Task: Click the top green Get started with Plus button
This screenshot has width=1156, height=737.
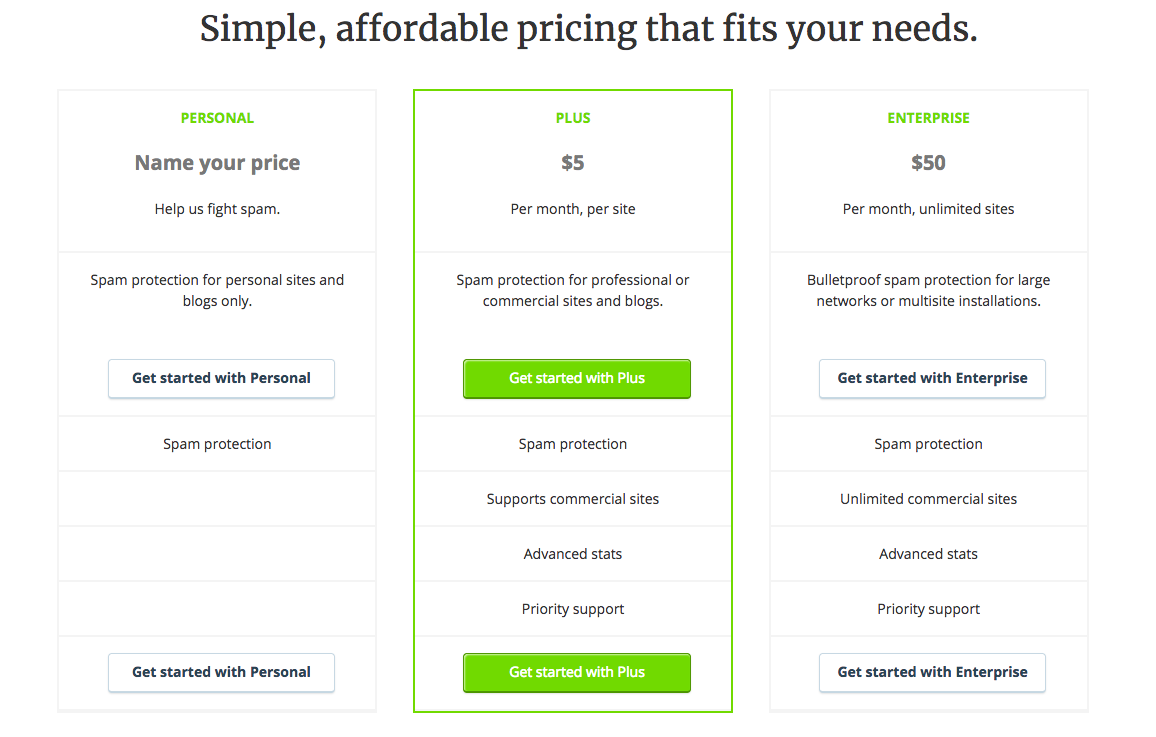Action: 577,379
